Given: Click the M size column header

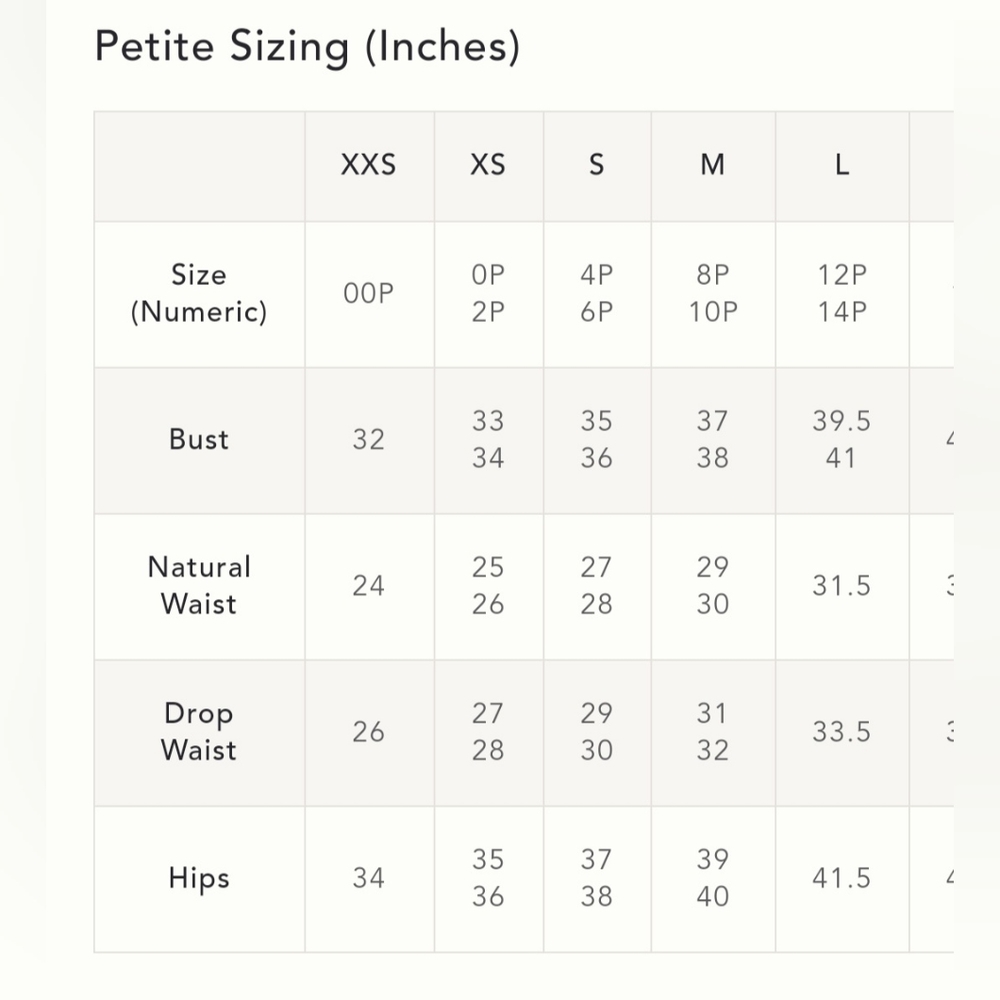Looking at the screenshot, I should (x=713, y=165).
